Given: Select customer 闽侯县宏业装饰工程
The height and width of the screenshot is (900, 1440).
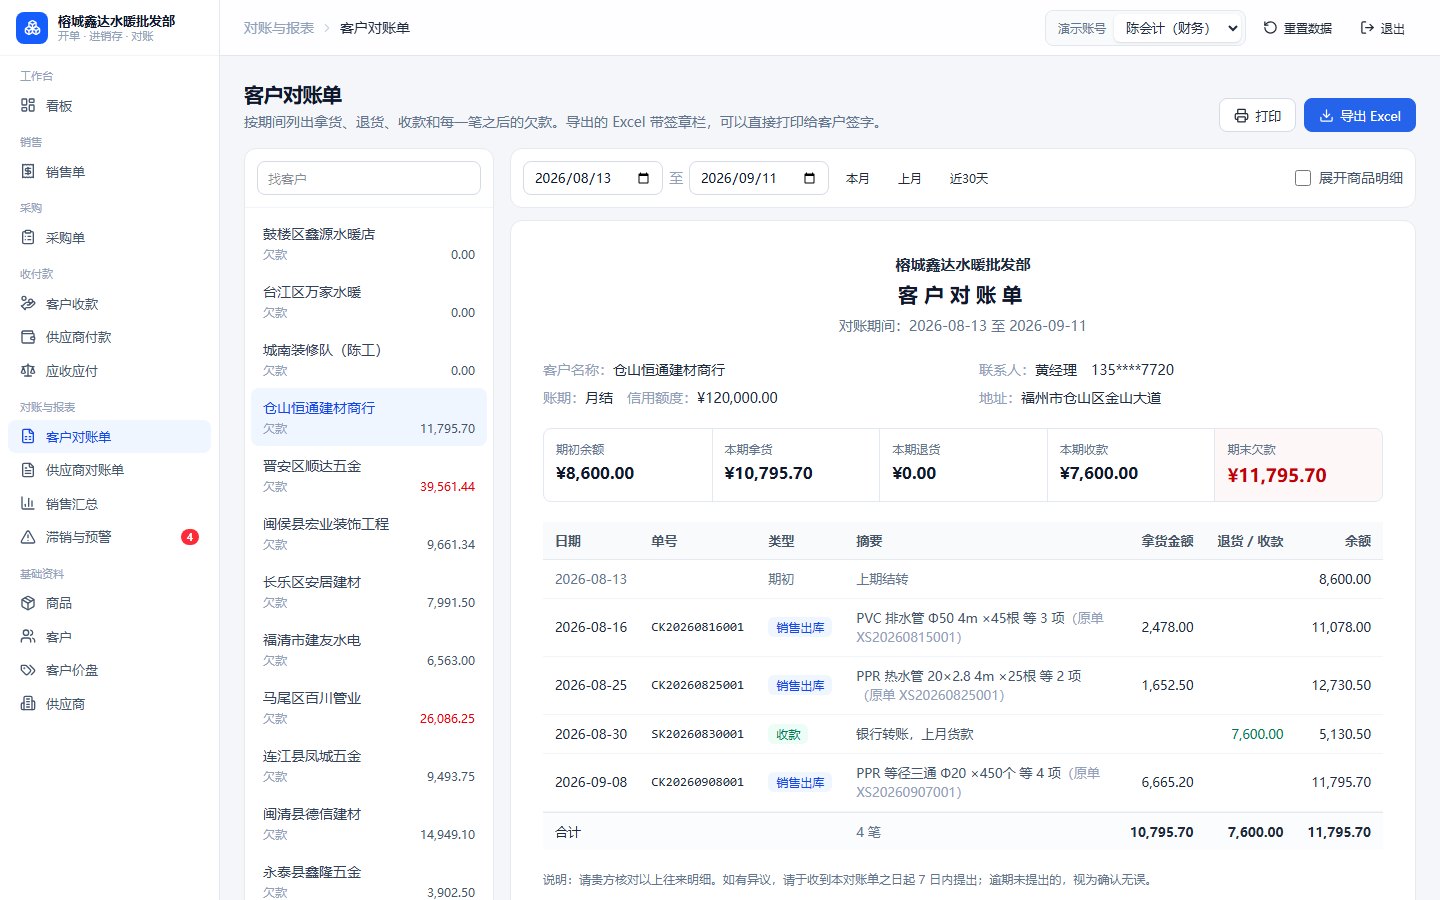Looking at the screenshot, I should point(369,533).
